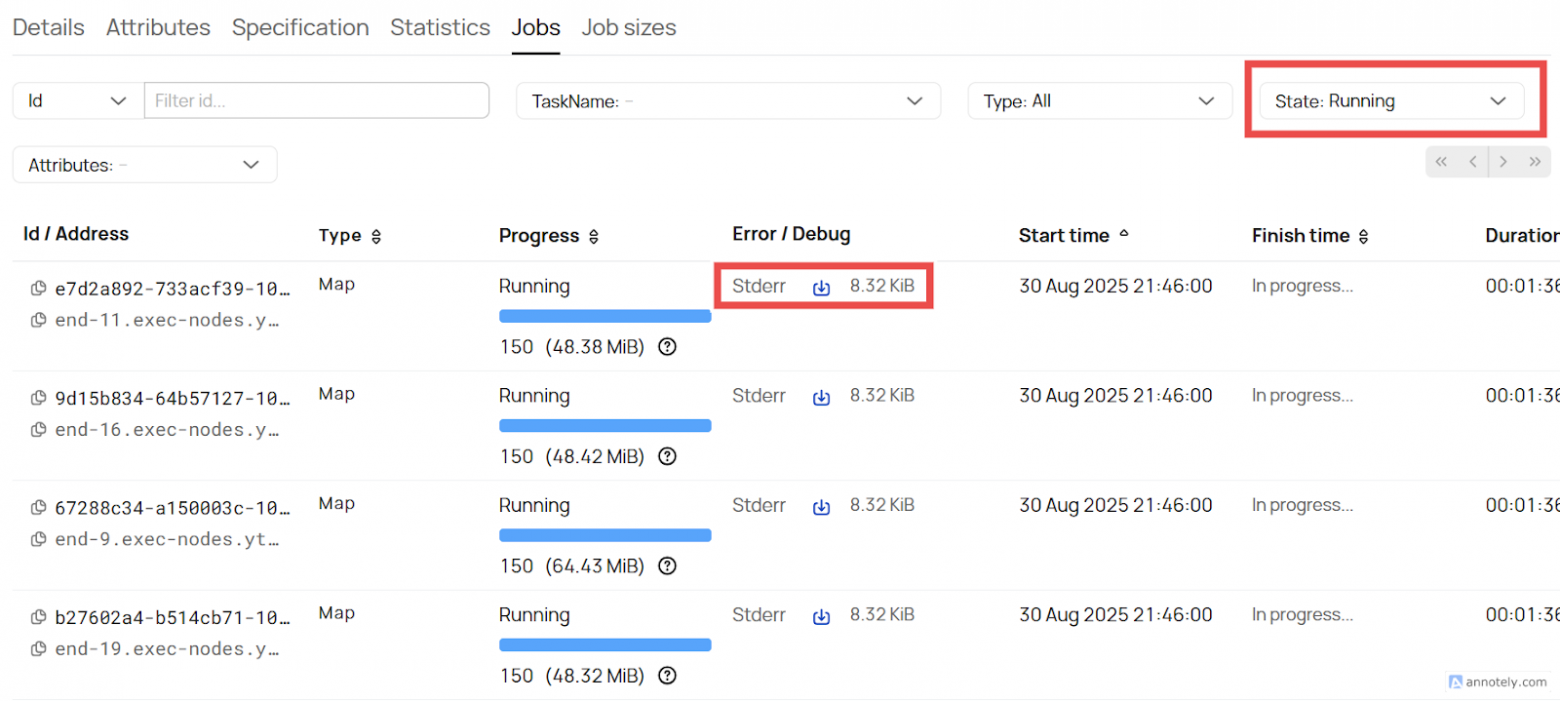Image resolution: width=1560 pixels, height=701 pixels.
Task: Open the help tooltip next to 48.38 MiB
Action: pyautogui.click(x=667, y=347)
